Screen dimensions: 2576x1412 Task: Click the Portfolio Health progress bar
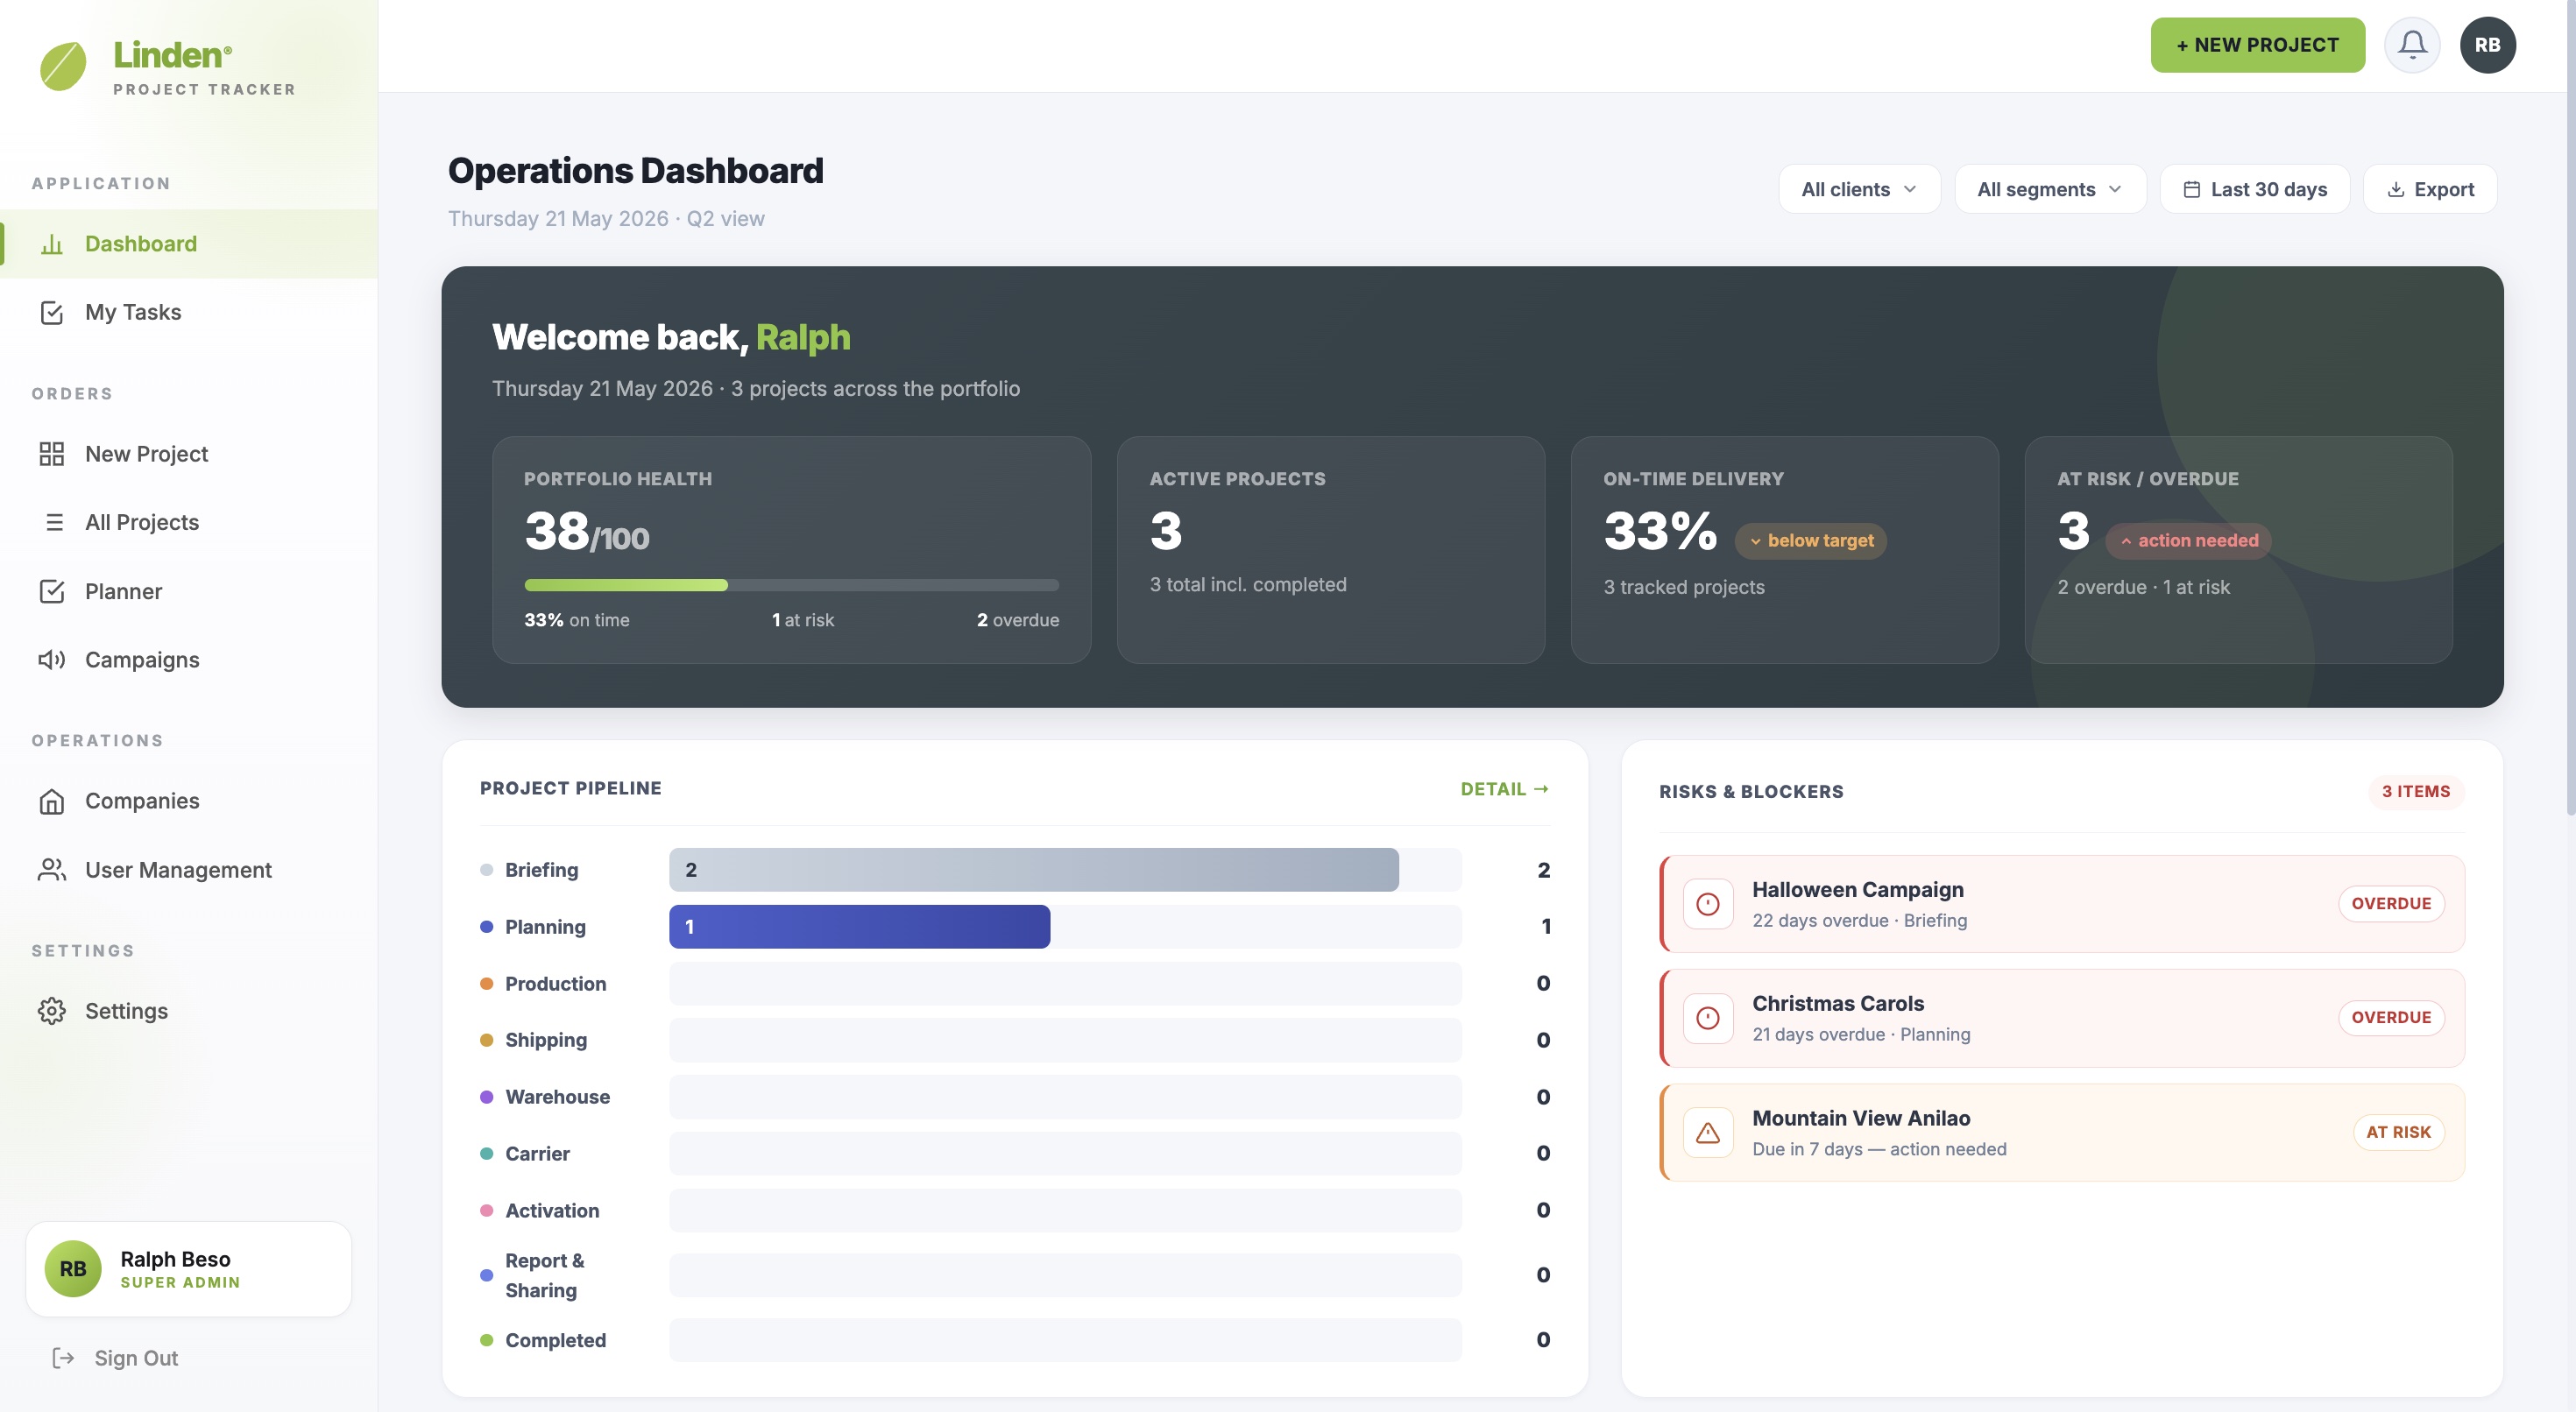coord(791,585)
